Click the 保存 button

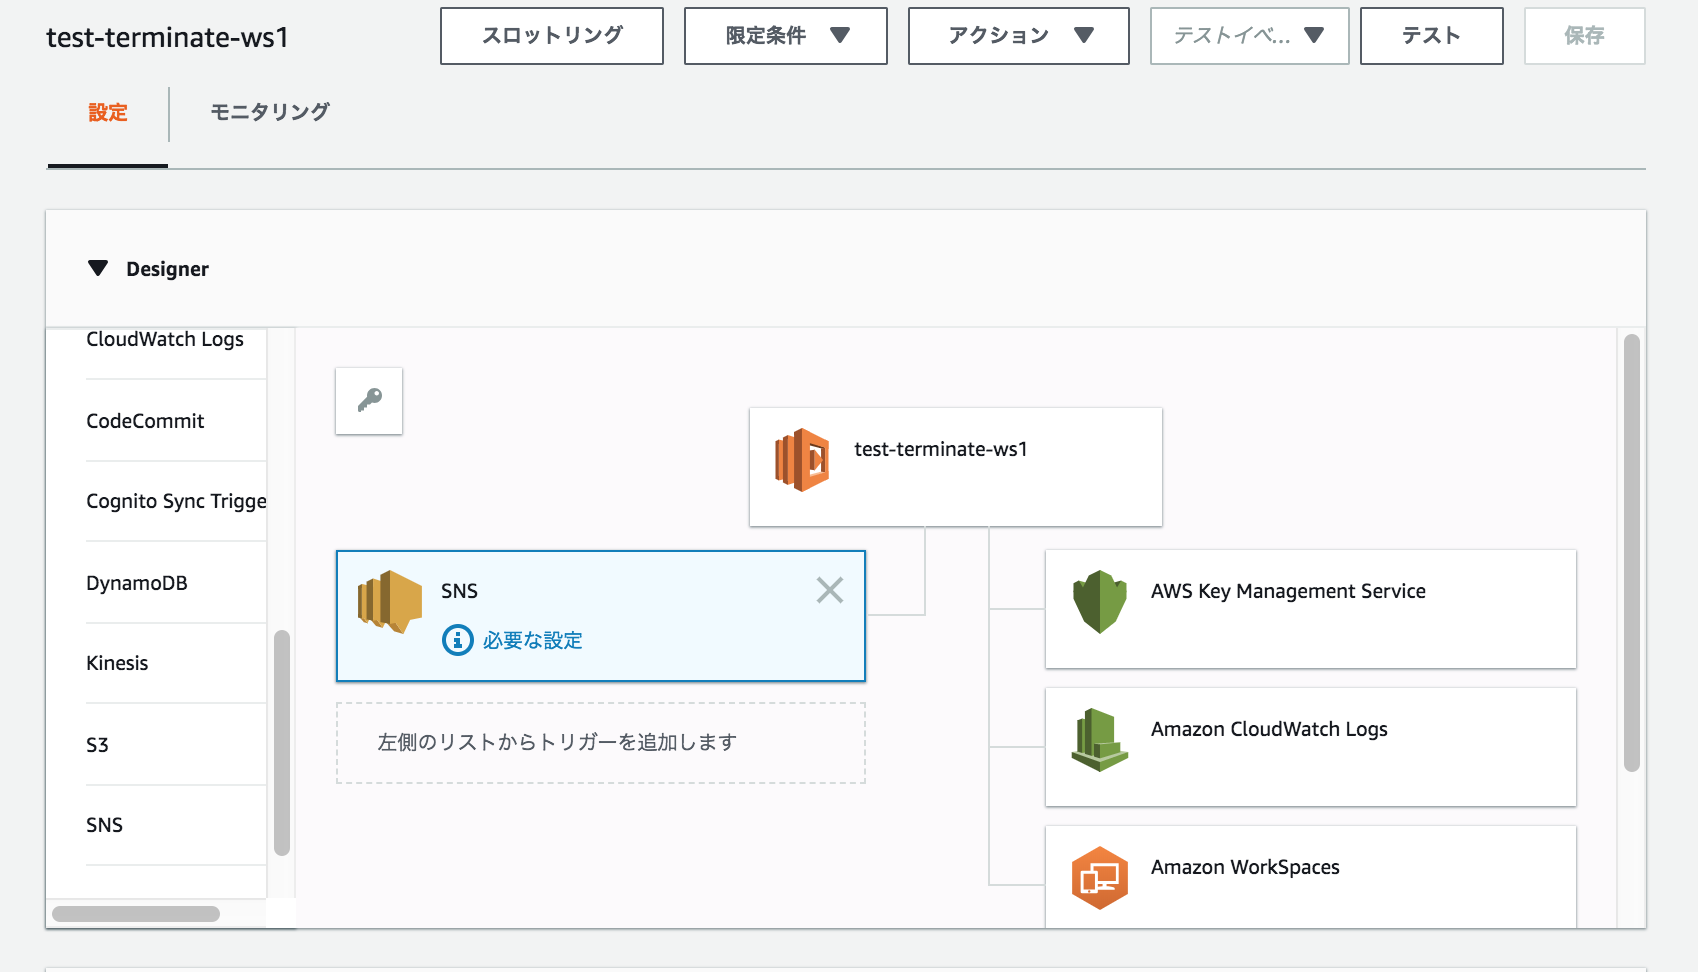tap(1585, 36)
